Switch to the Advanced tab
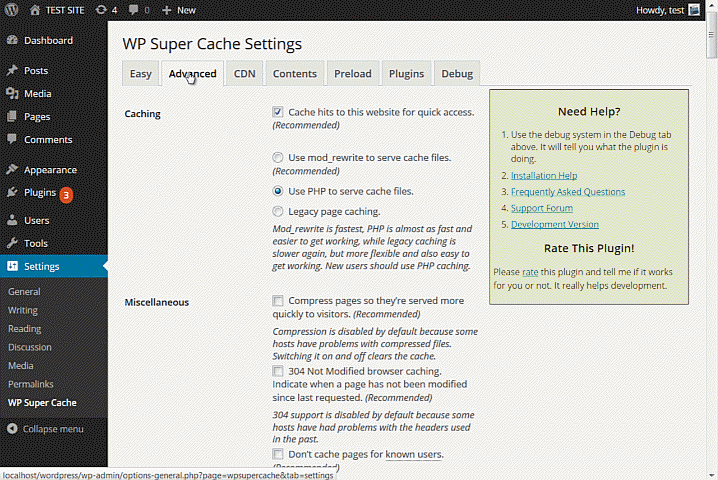 point(192,73)
